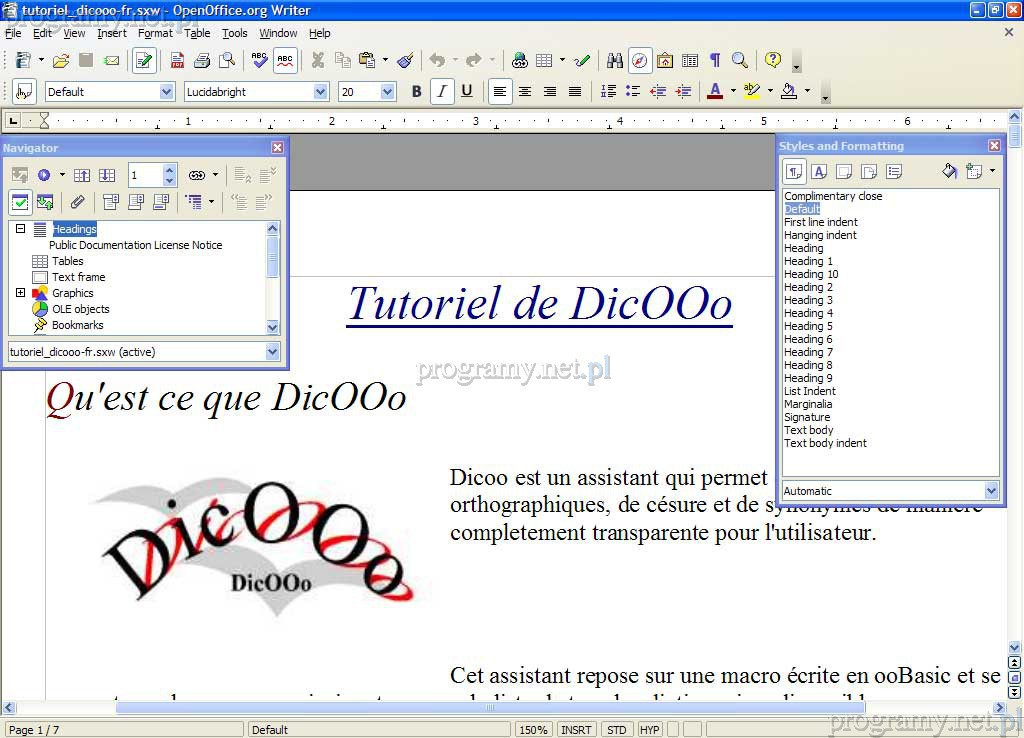This screenshot has height=738, width=1024.
Task: Click the Spellcheck ABC checkmark icon
Action: coord(260,61)
